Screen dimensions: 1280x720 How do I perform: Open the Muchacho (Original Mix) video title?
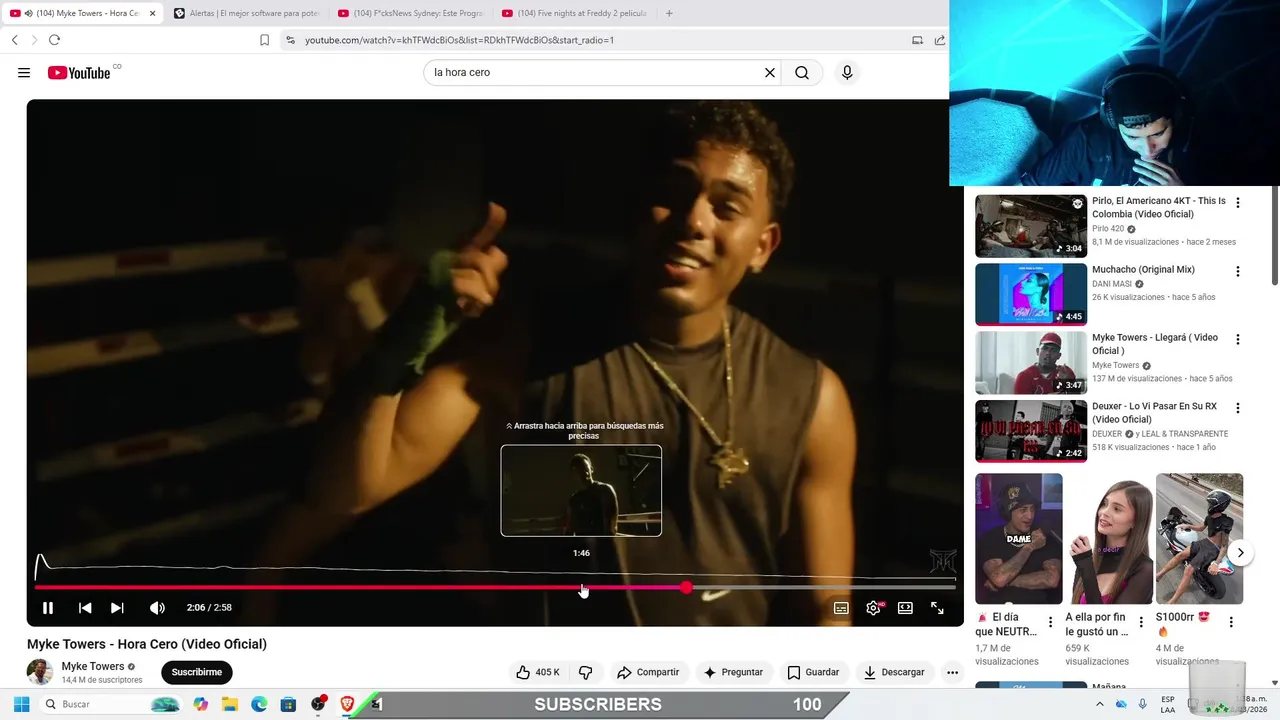coord(1143,270)
